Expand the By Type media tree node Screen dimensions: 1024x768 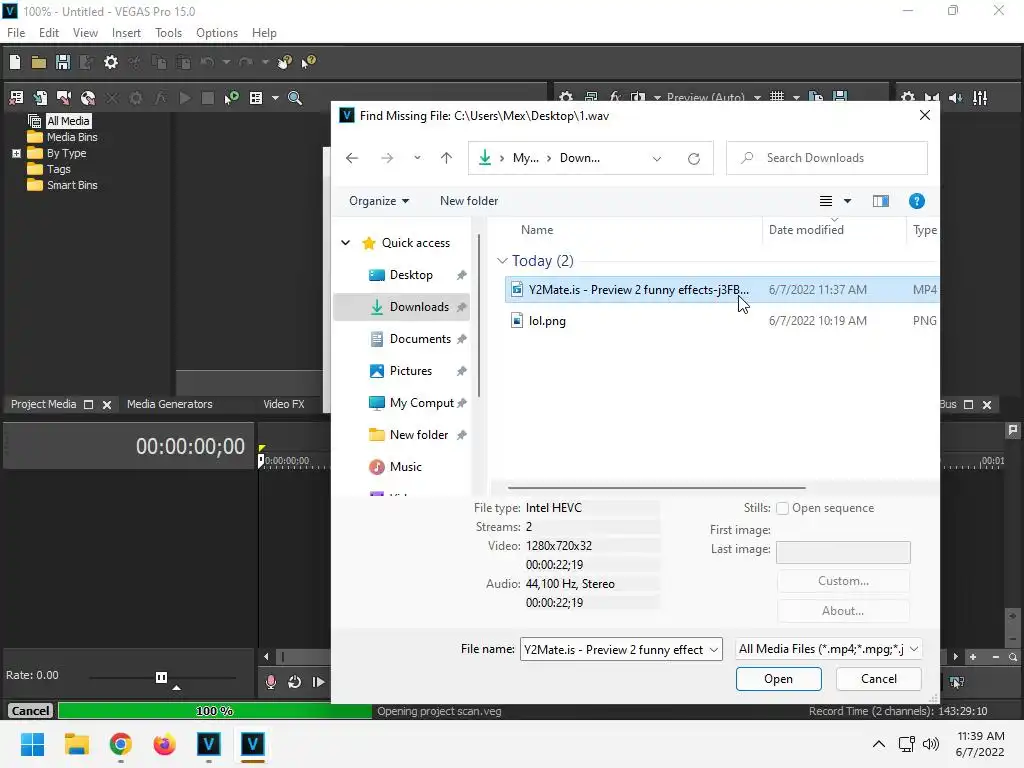tap(16, 153)
